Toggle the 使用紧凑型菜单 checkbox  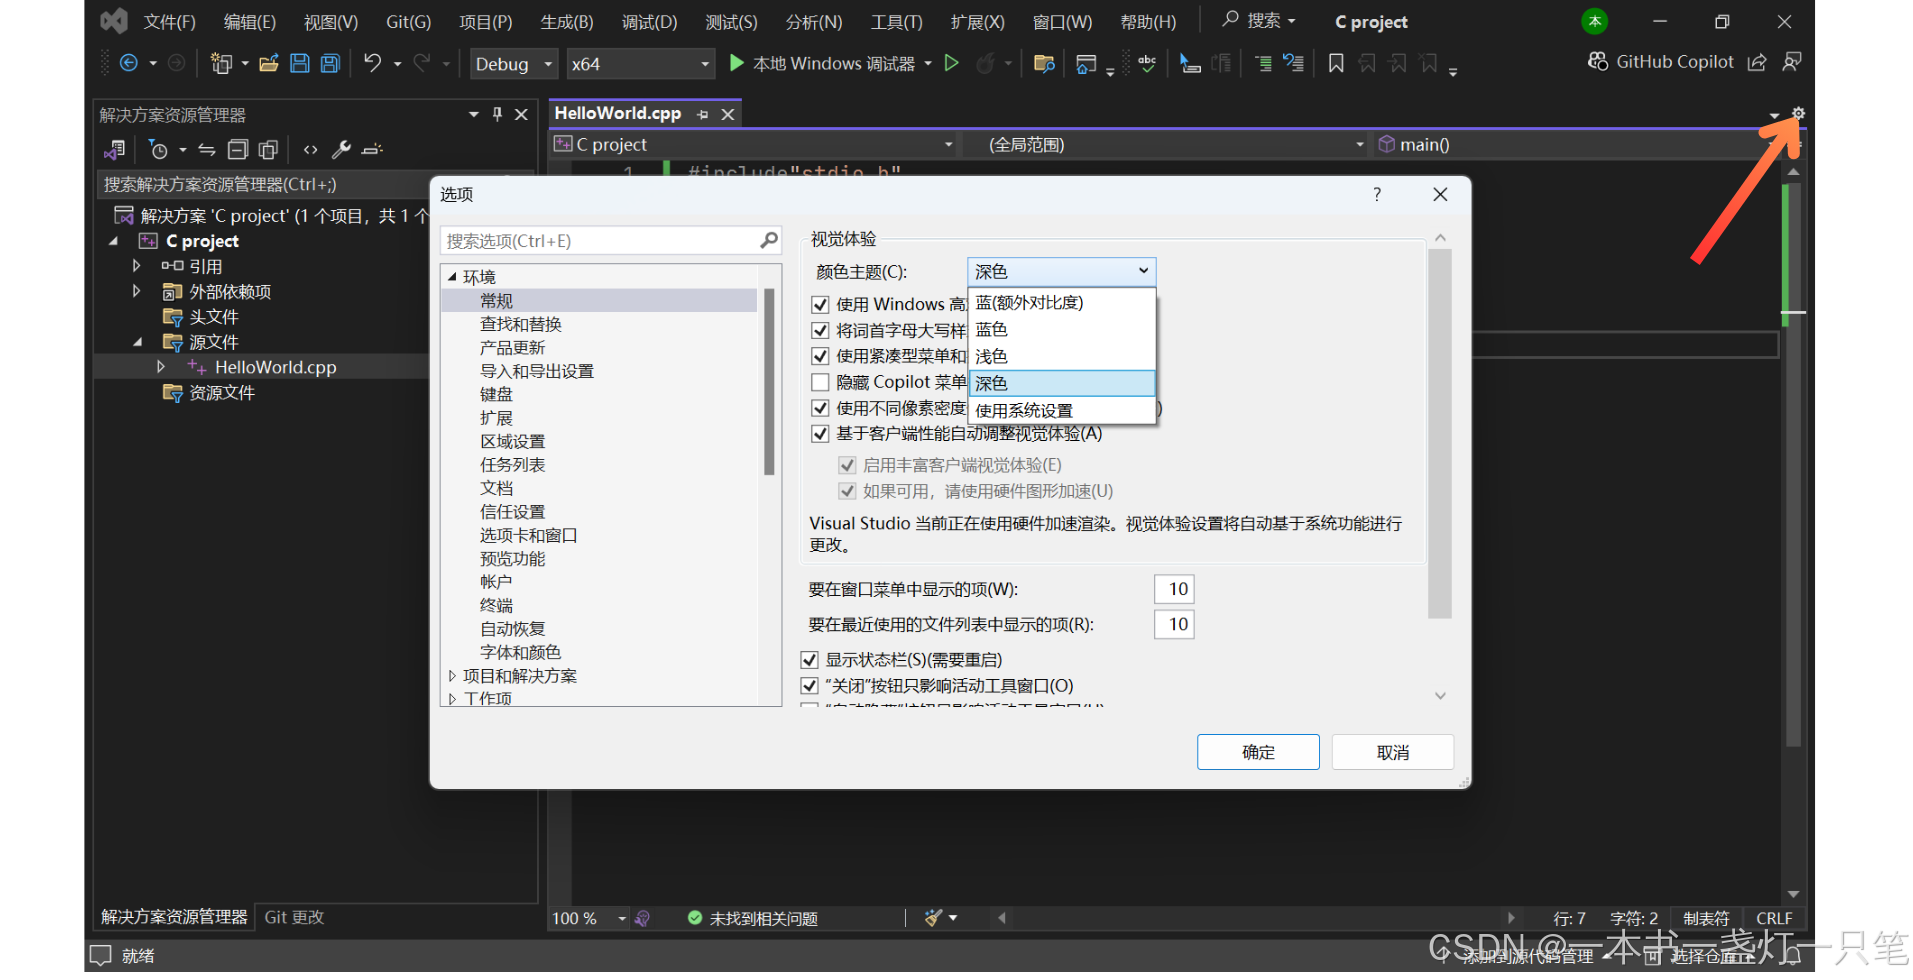[x=820, y=356]
